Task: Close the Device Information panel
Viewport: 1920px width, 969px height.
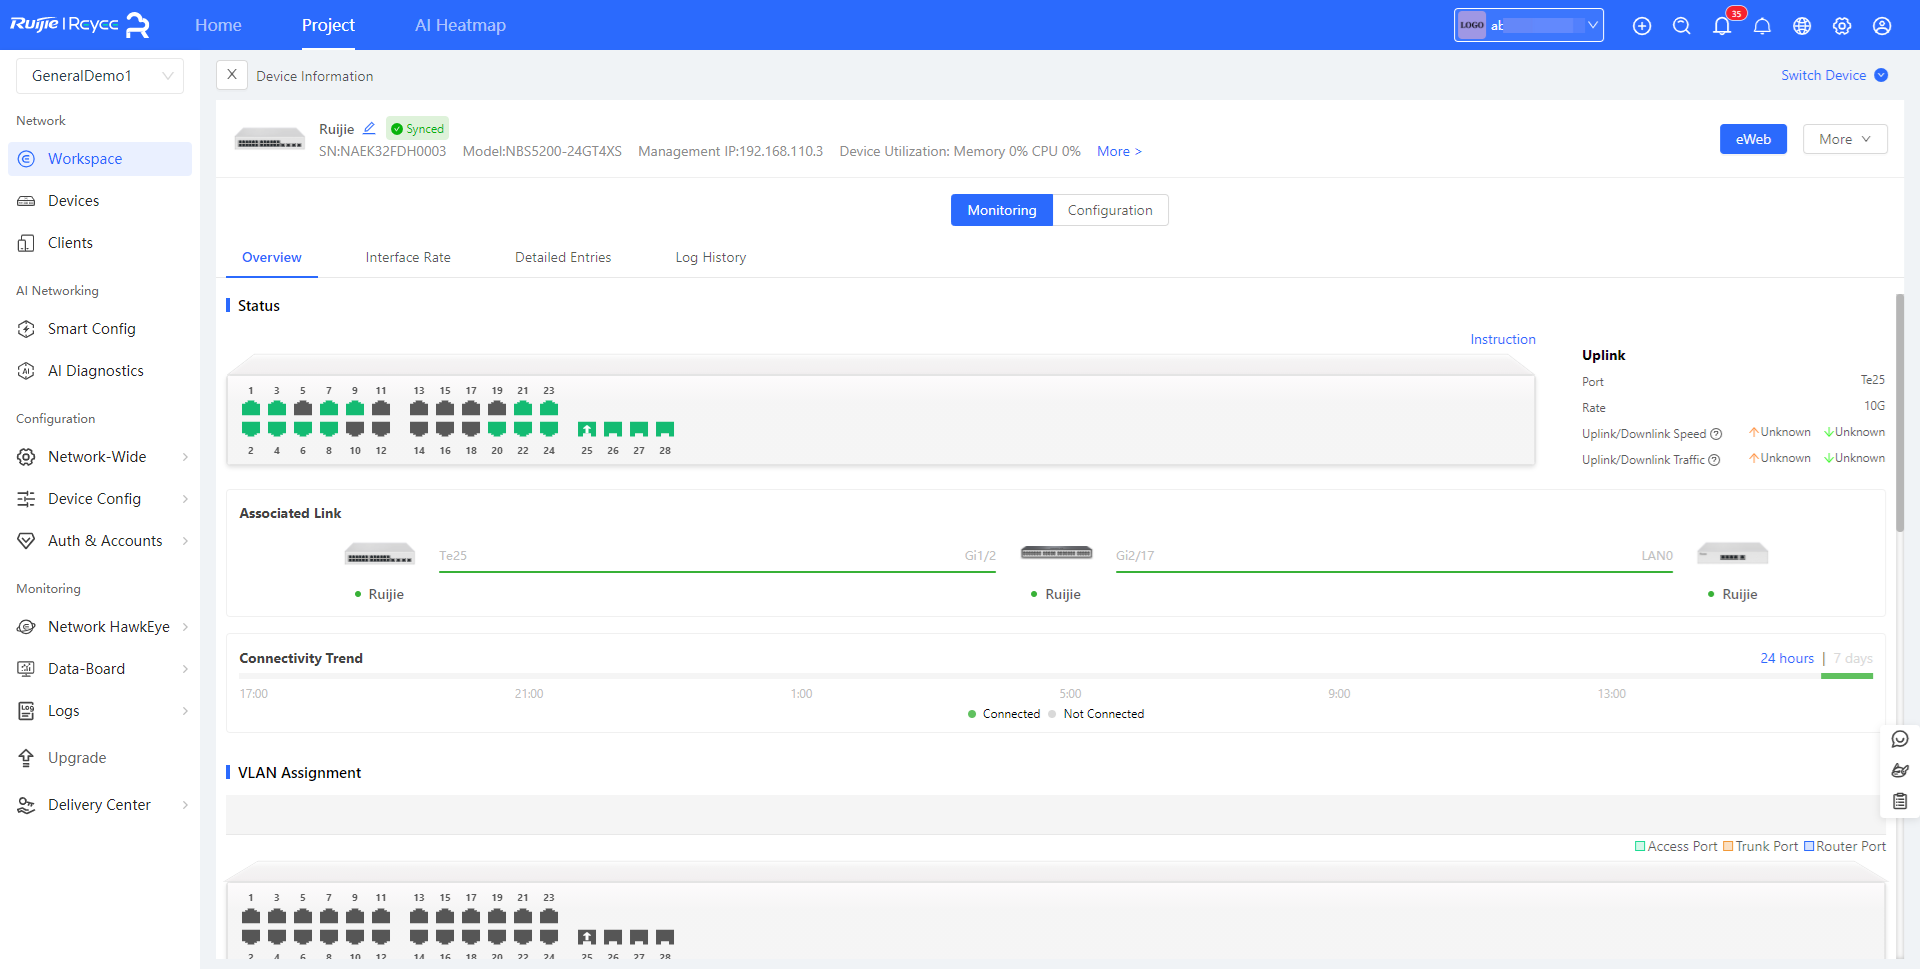Action: [x=232, y=75]
